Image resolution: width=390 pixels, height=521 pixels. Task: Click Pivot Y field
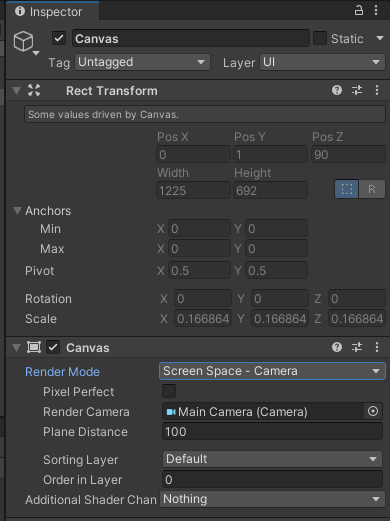click(x=276, y=270)
